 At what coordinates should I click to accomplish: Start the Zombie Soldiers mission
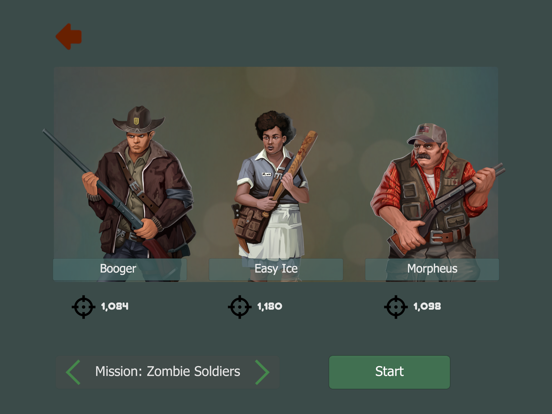point(389,372)
